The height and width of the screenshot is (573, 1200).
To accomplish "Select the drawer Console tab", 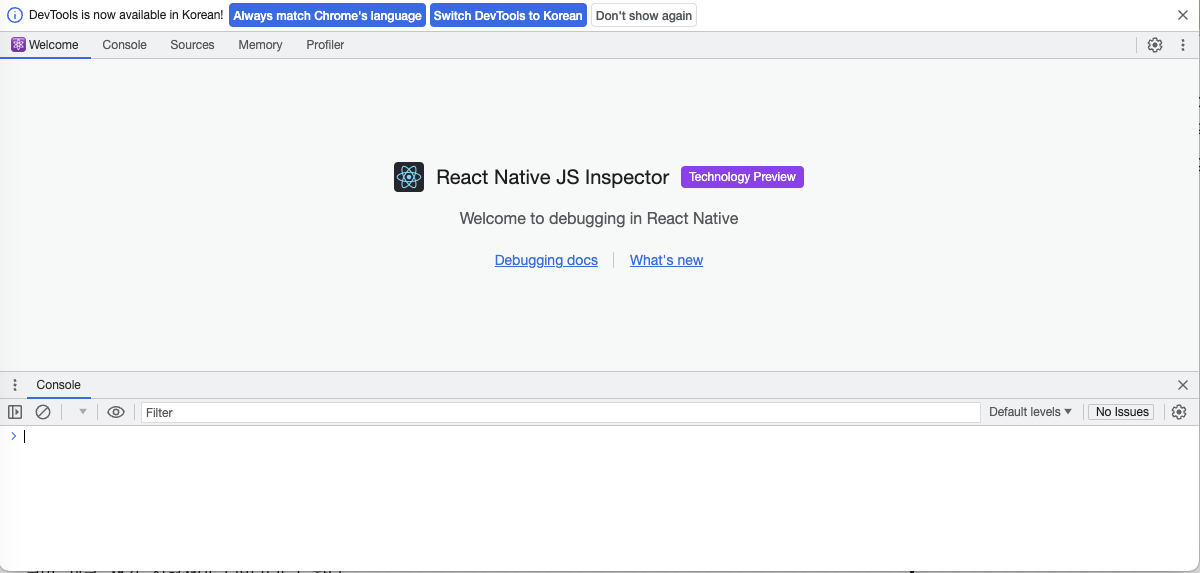I will tap(58, 385).
